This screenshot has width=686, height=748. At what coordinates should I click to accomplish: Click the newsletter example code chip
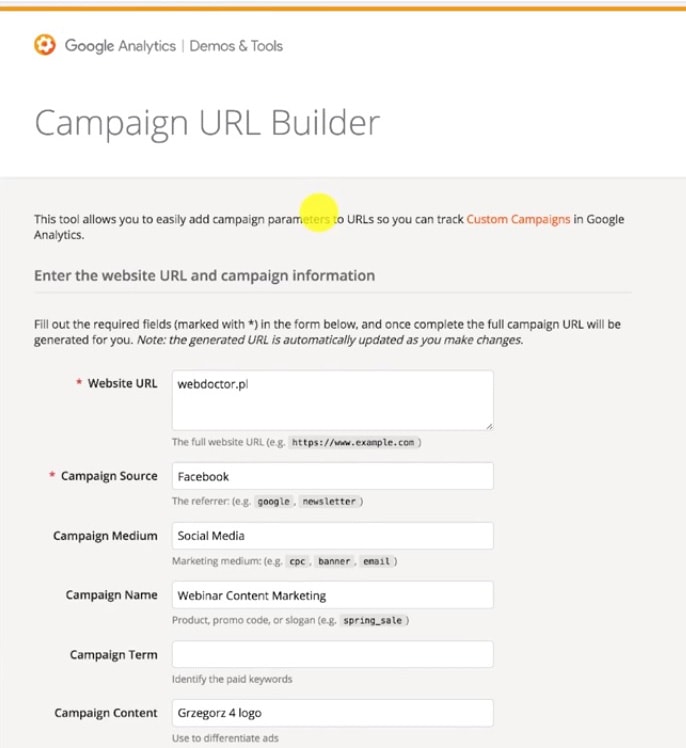(x=328, y=502)
